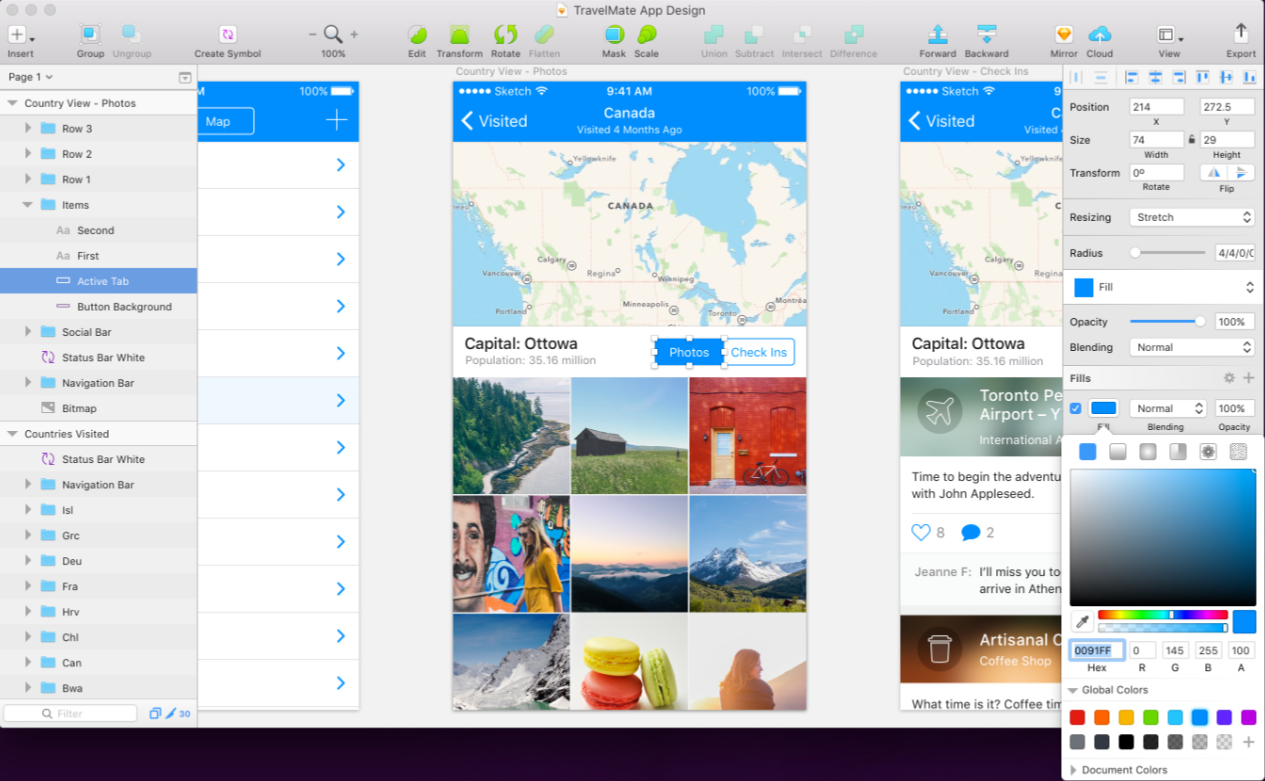Align the layer to the top edge
Viewport: 1265px width, 781px height.
click(x=1202, y=77)
